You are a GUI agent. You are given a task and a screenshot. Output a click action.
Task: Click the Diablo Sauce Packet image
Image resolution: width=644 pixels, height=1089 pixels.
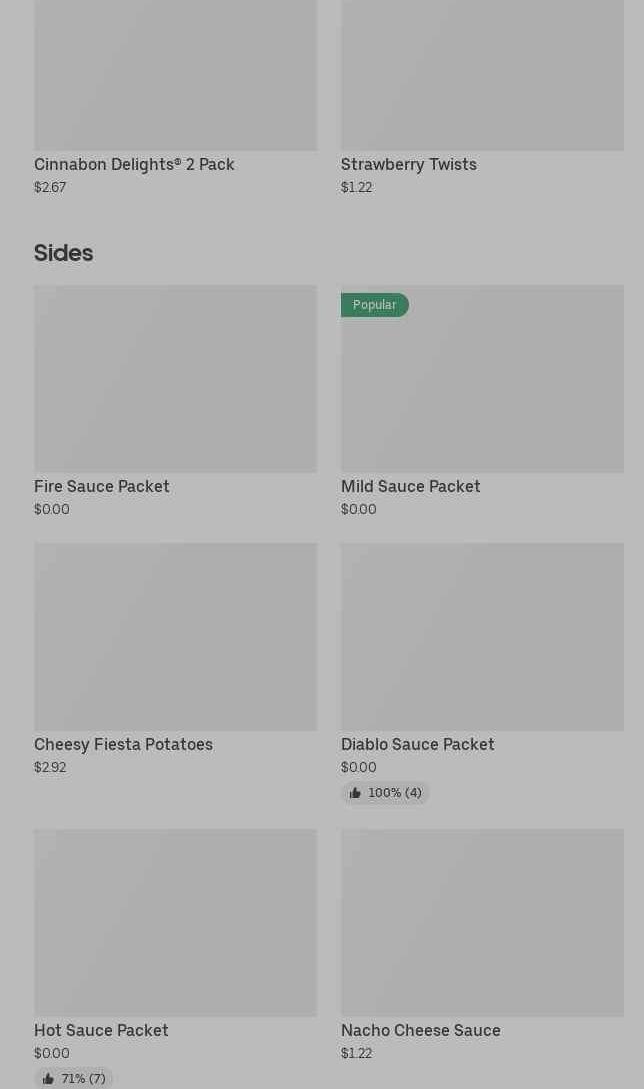[x=482, y=637]
